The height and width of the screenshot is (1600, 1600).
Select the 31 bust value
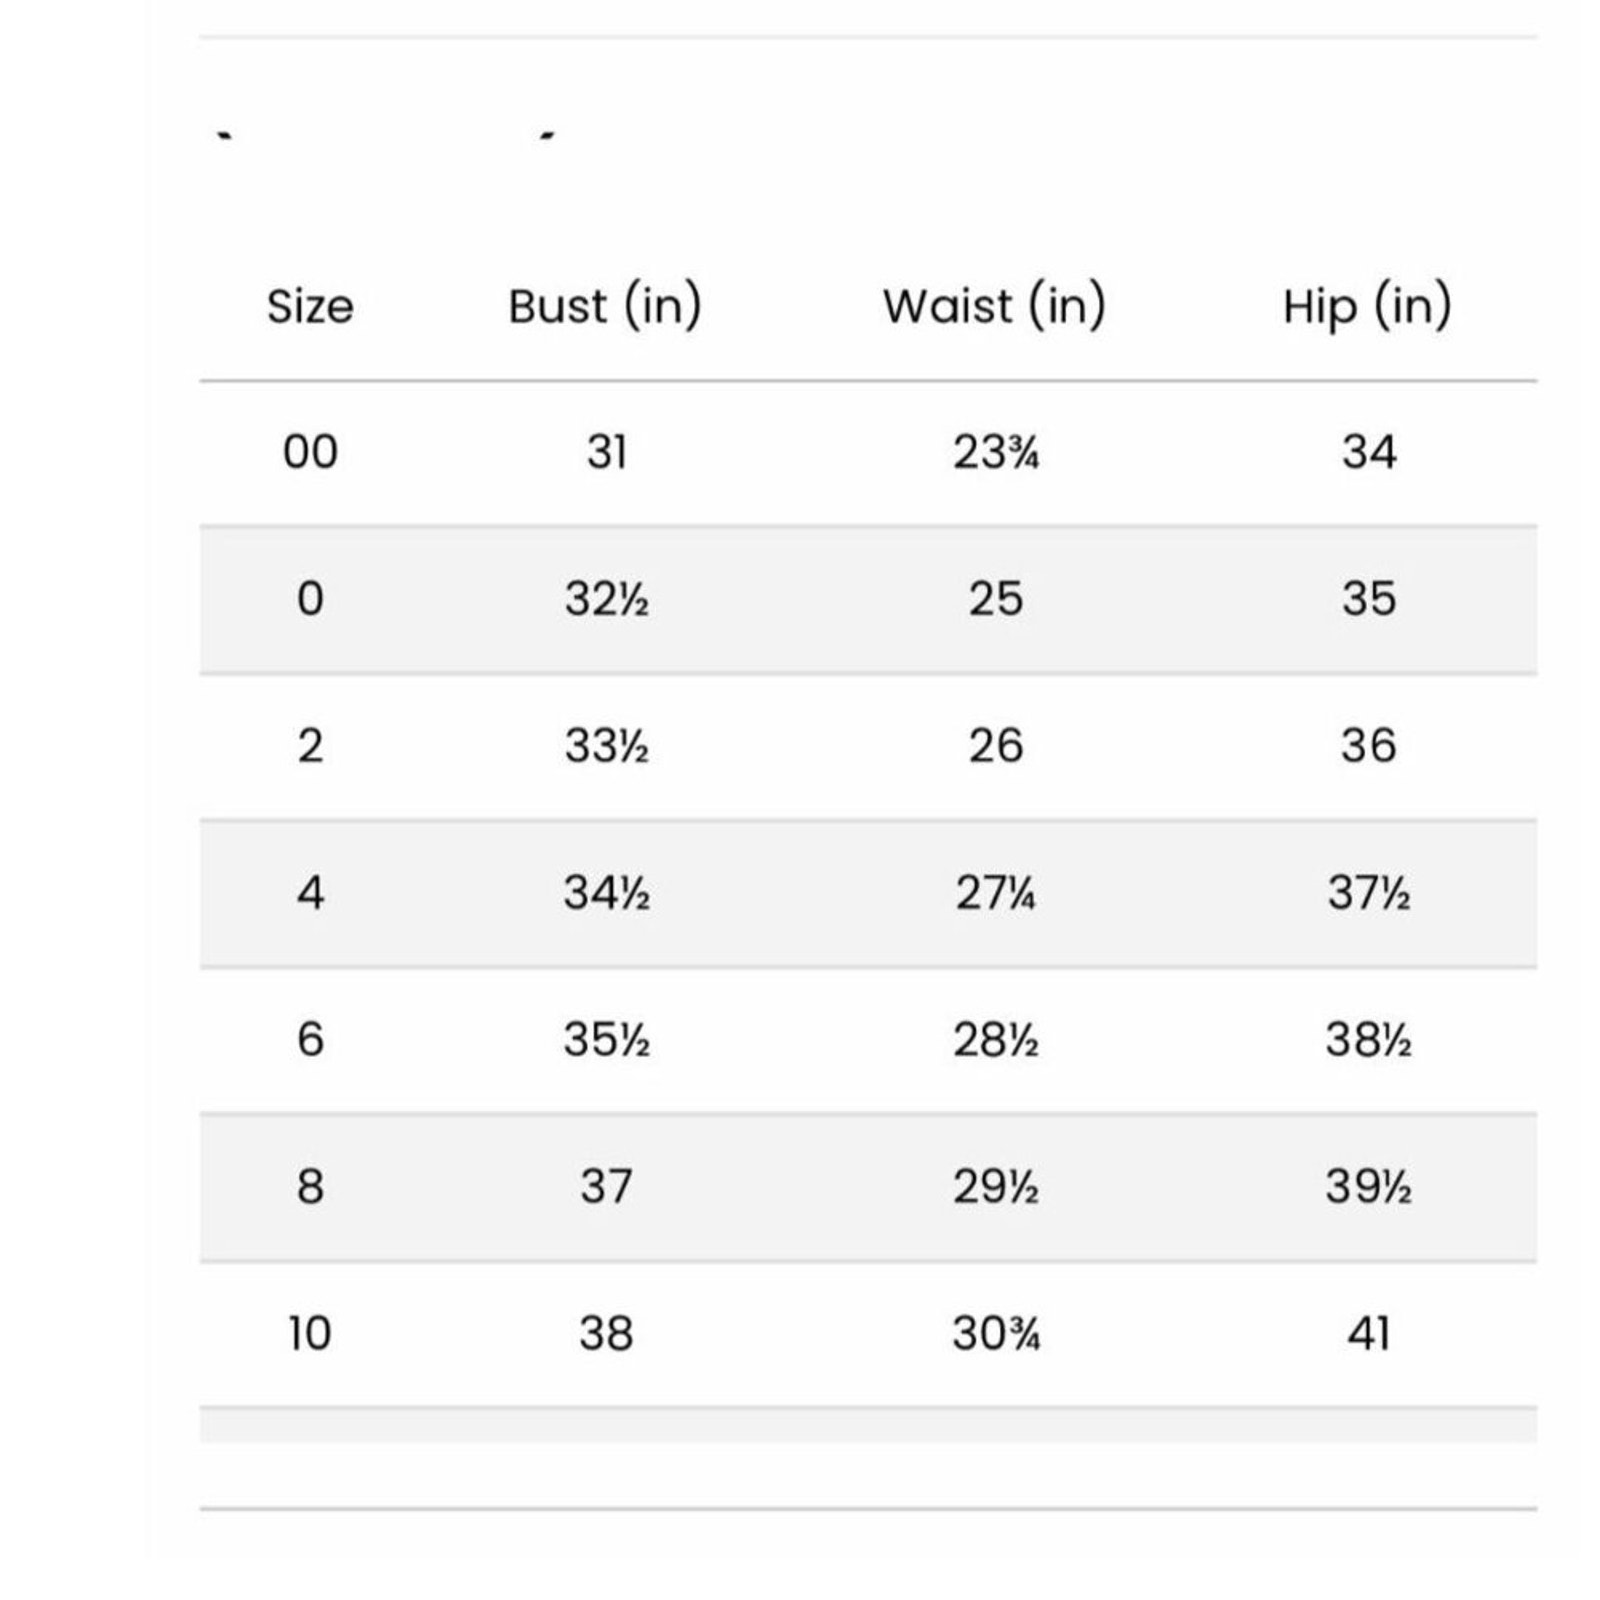[x=606, y=452]
